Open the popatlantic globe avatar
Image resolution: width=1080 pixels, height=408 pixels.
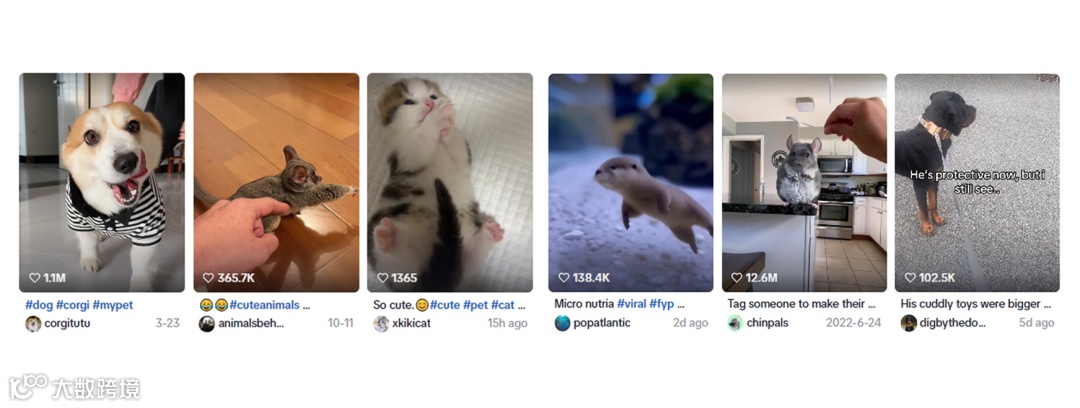pyautogui.click(x=563, y=323)
